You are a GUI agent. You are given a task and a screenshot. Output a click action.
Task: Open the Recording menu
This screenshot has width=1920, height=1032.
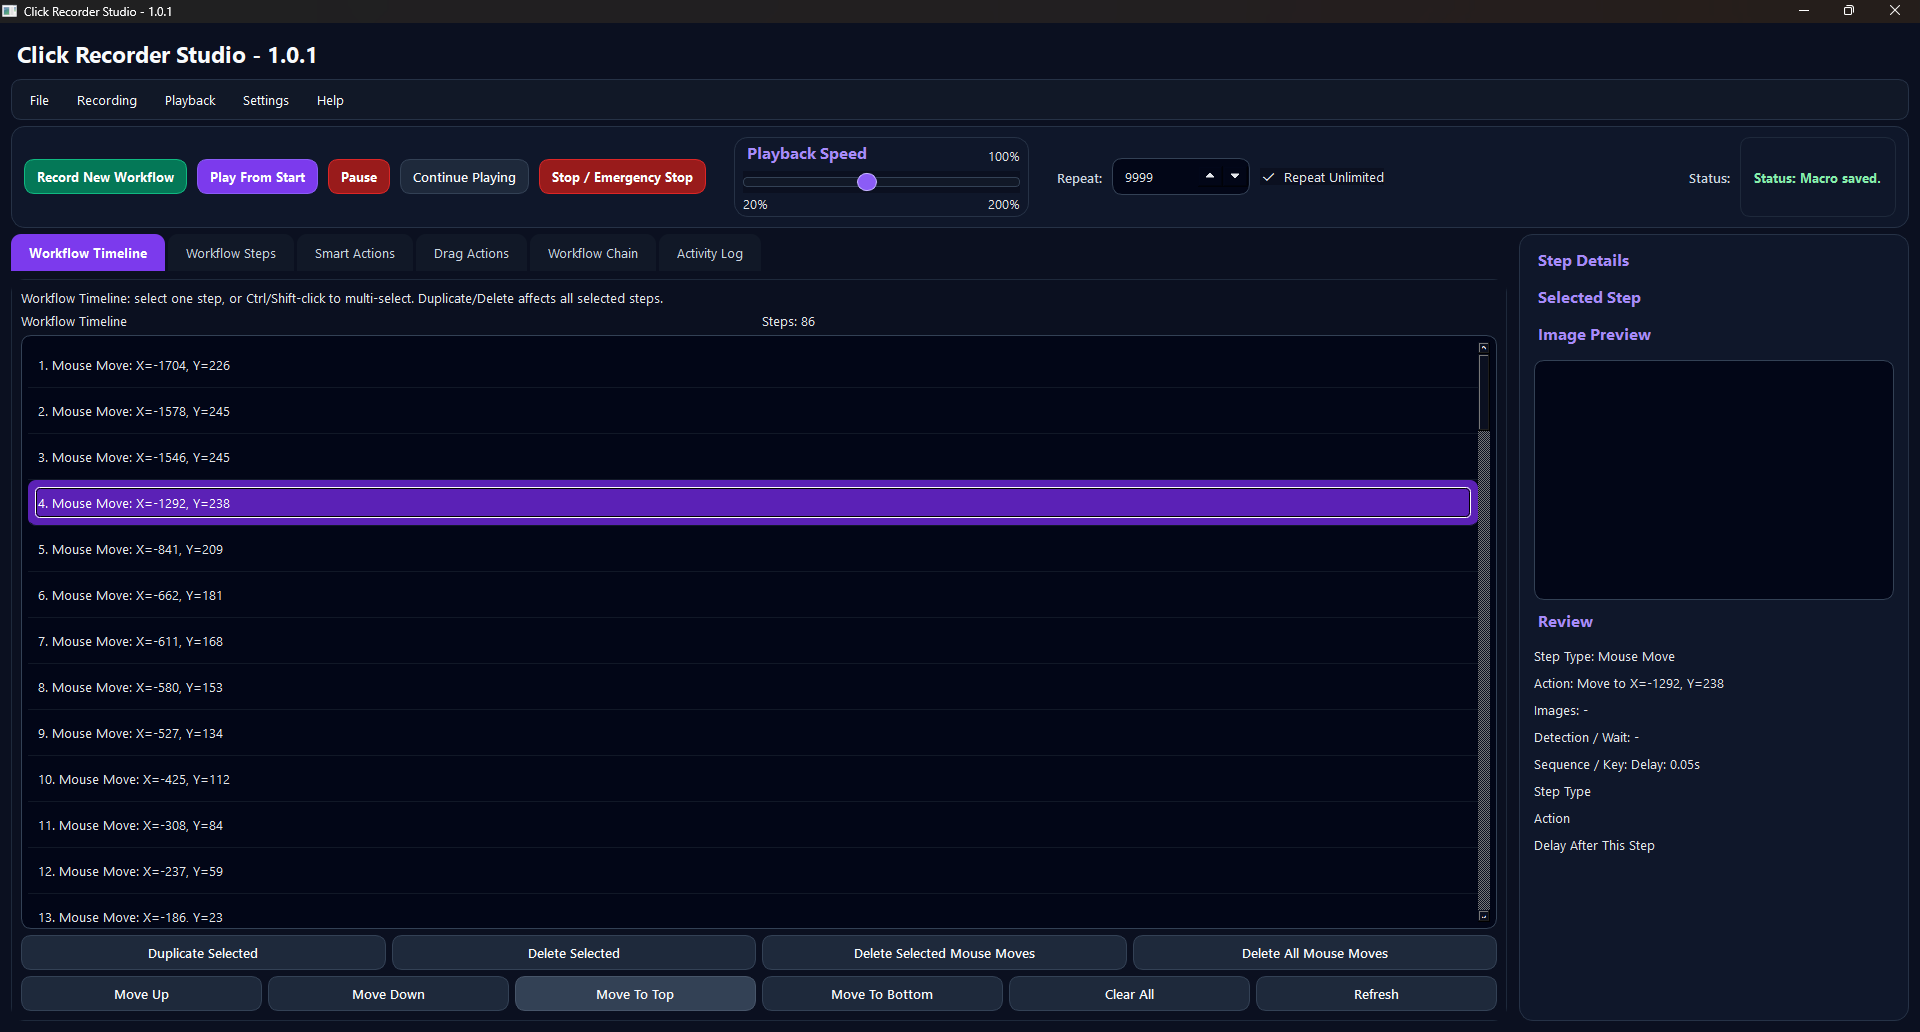click(107, 100)
